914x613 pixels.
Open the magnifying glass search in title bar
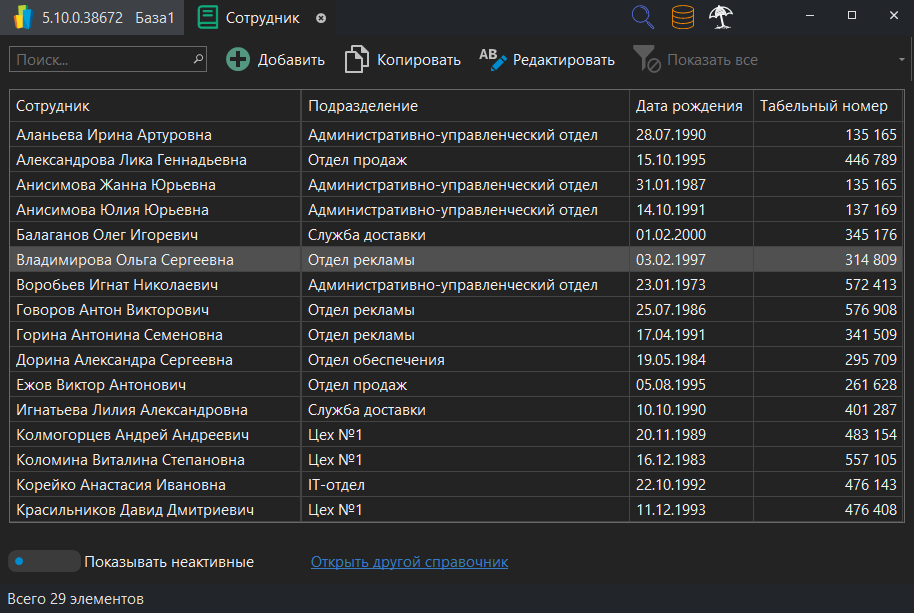(644, 17)
